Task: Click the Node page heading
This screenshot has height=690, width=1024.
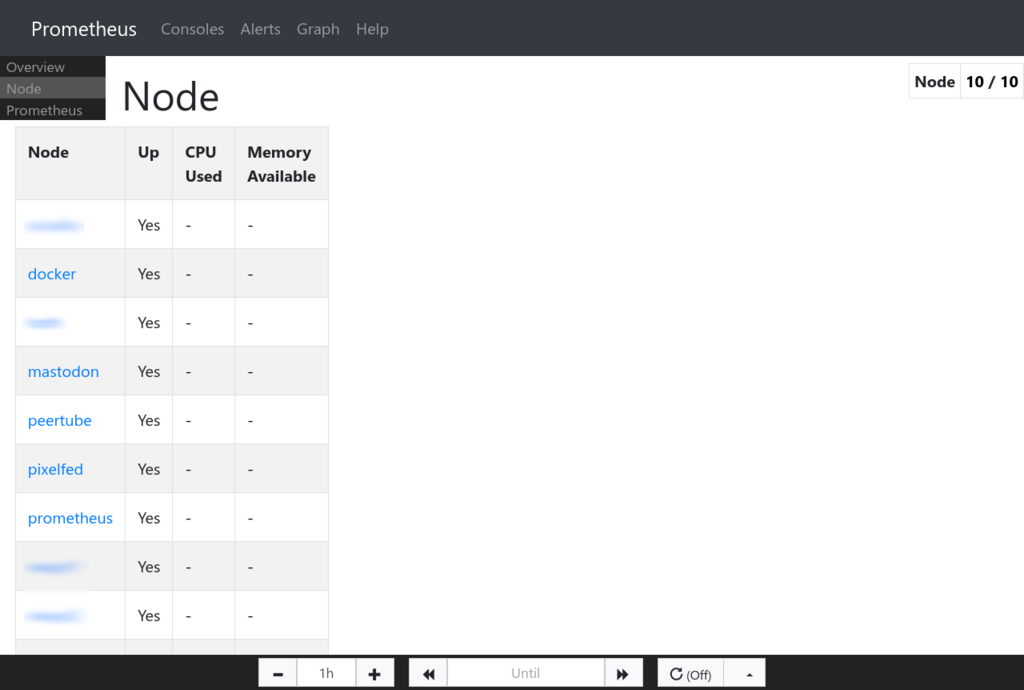Action: [x=170, y=97]
